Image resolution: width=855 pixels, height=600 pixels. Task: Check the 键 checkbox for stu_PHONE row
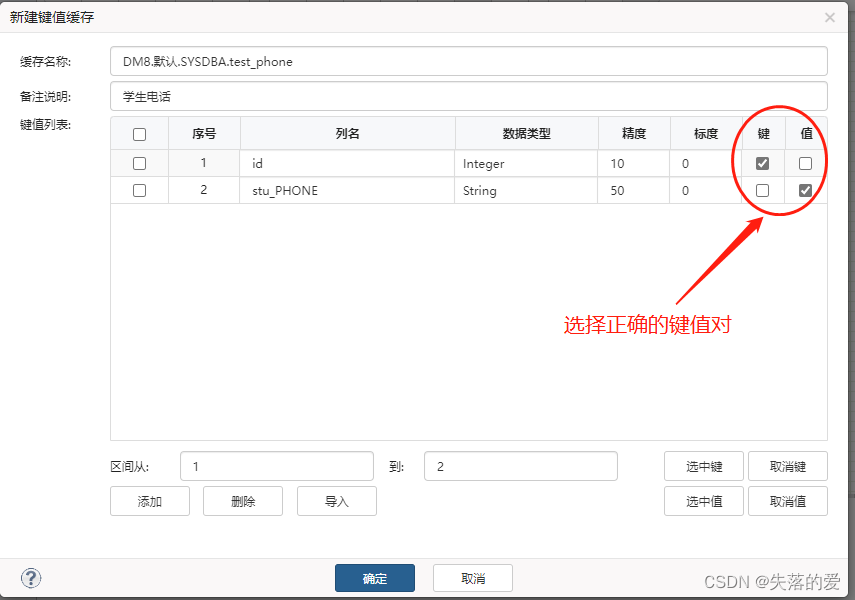pos(762,190)
